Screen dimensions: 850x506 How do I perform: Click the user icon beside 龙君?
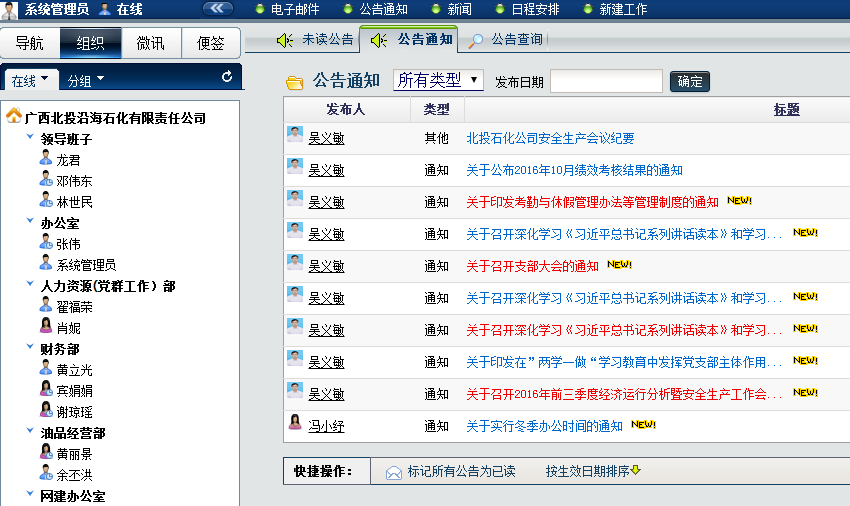click(46, 158)
